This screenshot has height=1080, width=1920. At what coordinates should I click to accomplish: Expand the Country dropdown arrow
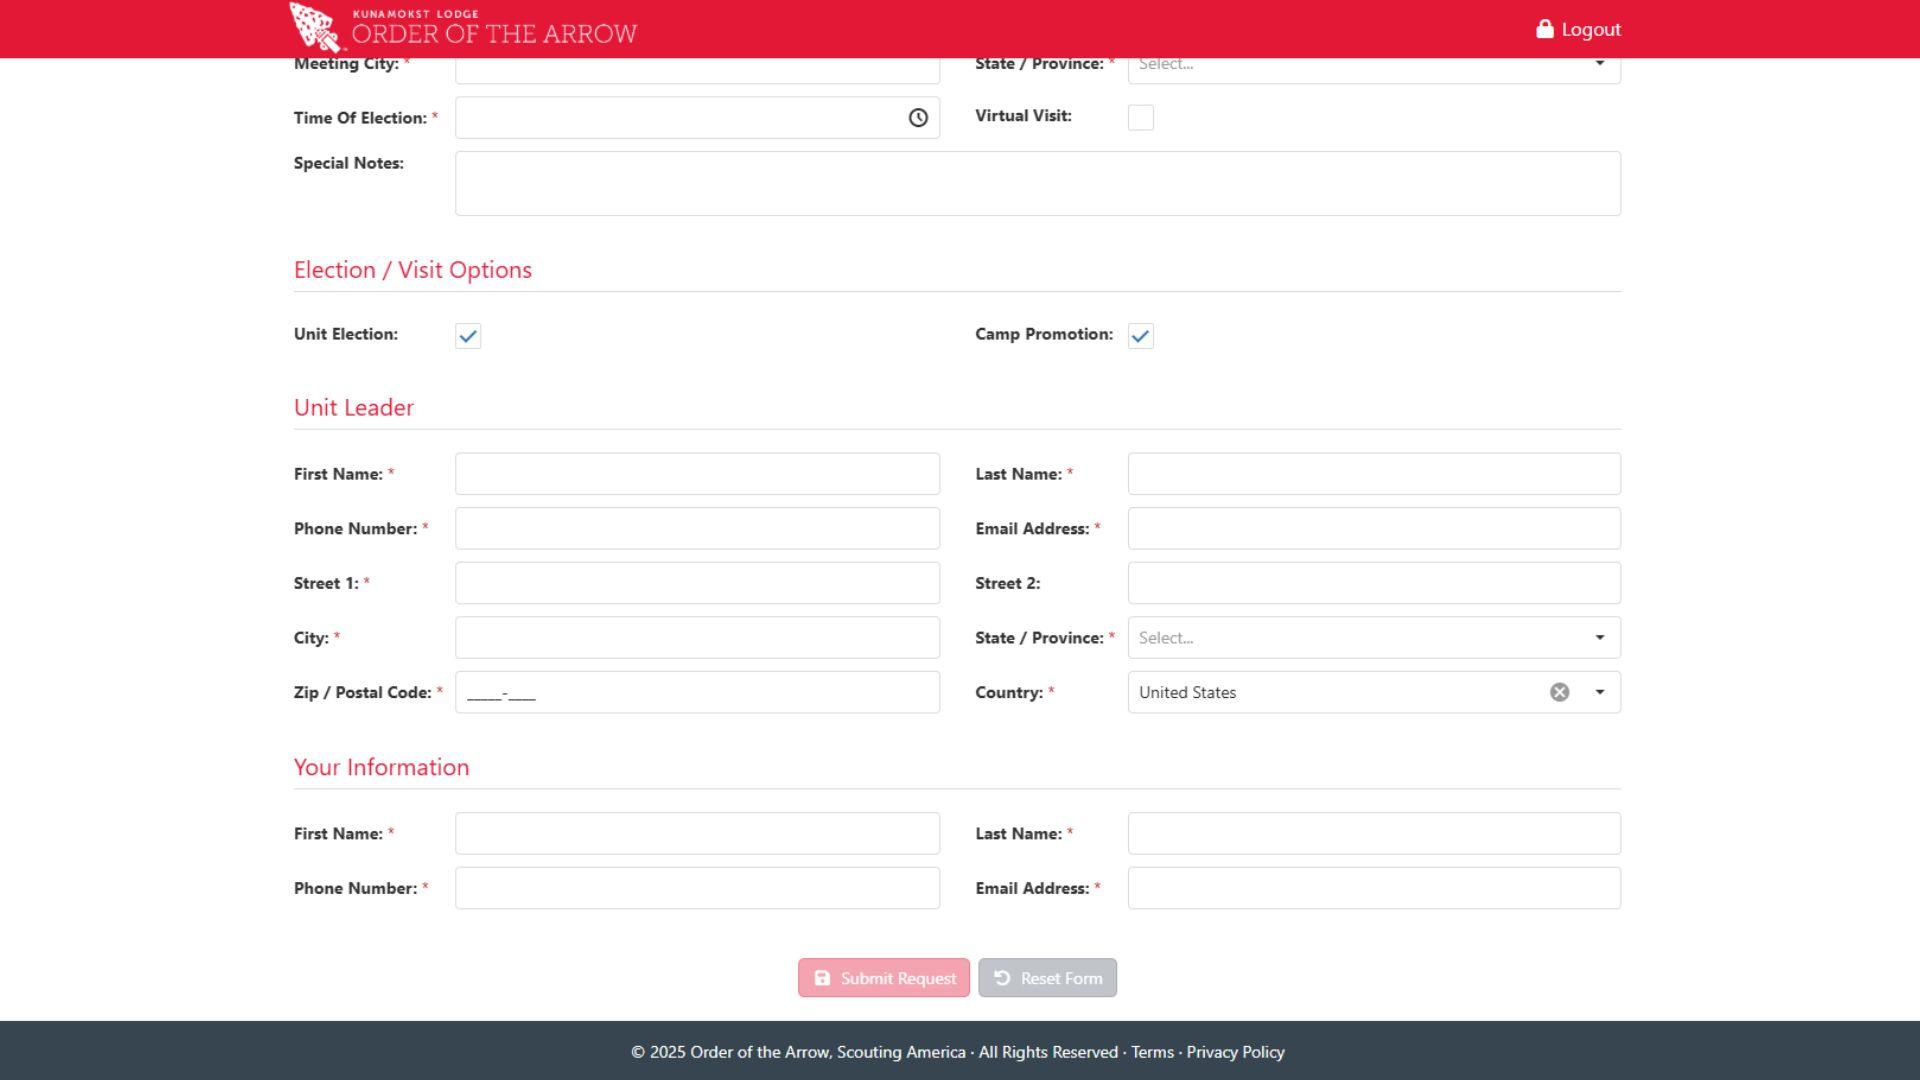[1599, 692]
